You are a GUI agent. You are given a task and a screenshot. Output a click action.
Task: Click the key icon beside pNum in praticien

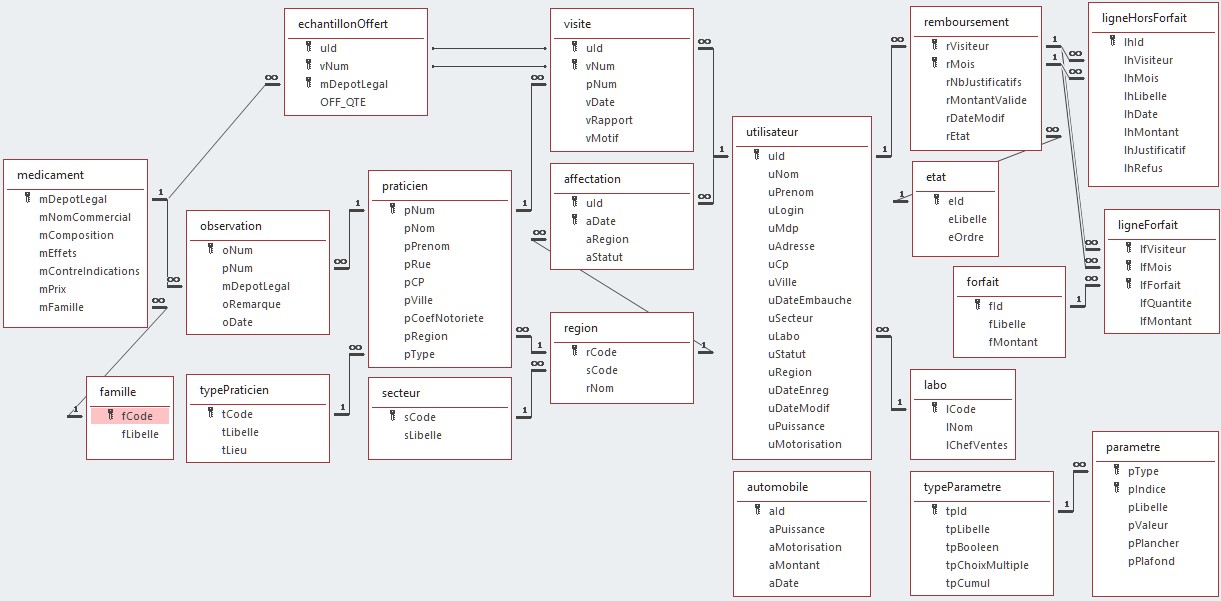coord(392,210)
